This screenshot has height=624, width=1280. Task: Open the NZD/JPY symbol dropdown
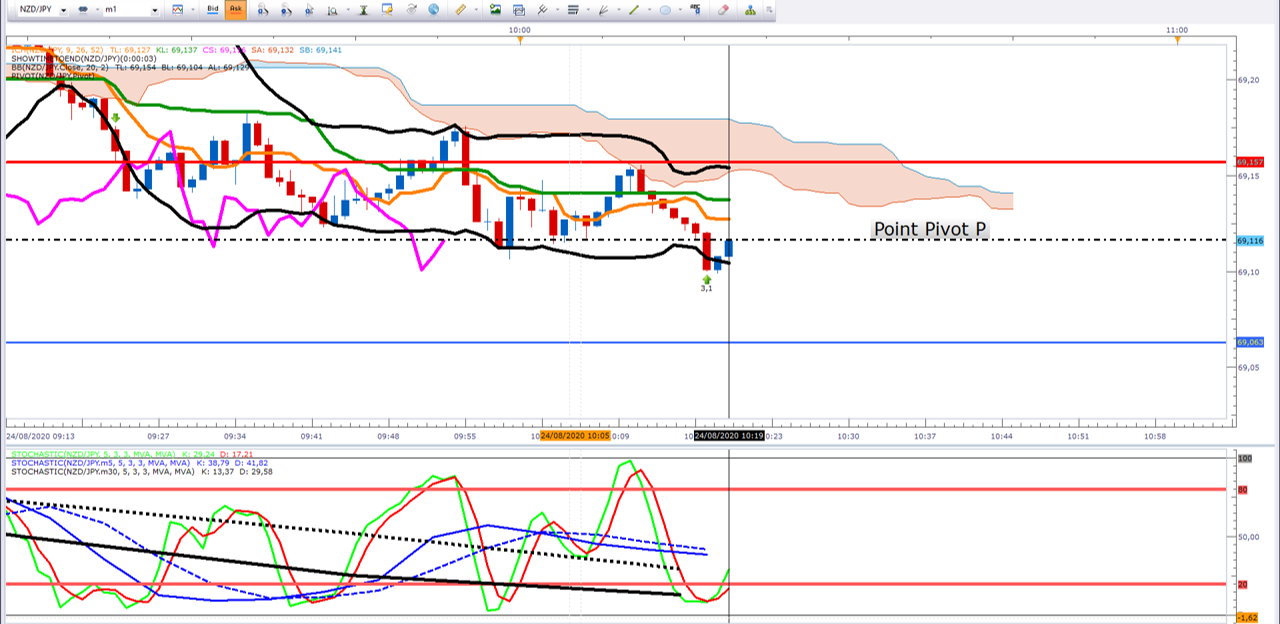click(63, 9)
